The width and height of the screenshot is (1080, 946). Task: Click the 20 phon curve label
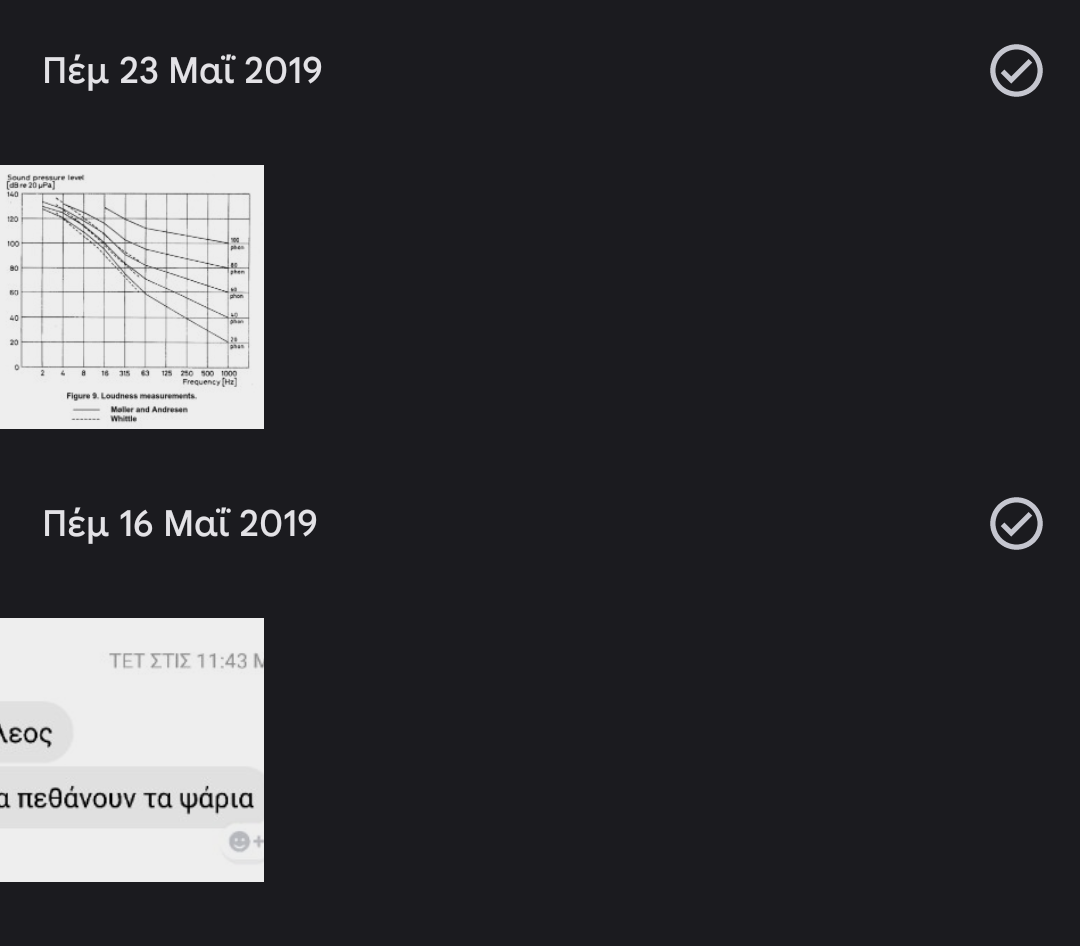236,343
